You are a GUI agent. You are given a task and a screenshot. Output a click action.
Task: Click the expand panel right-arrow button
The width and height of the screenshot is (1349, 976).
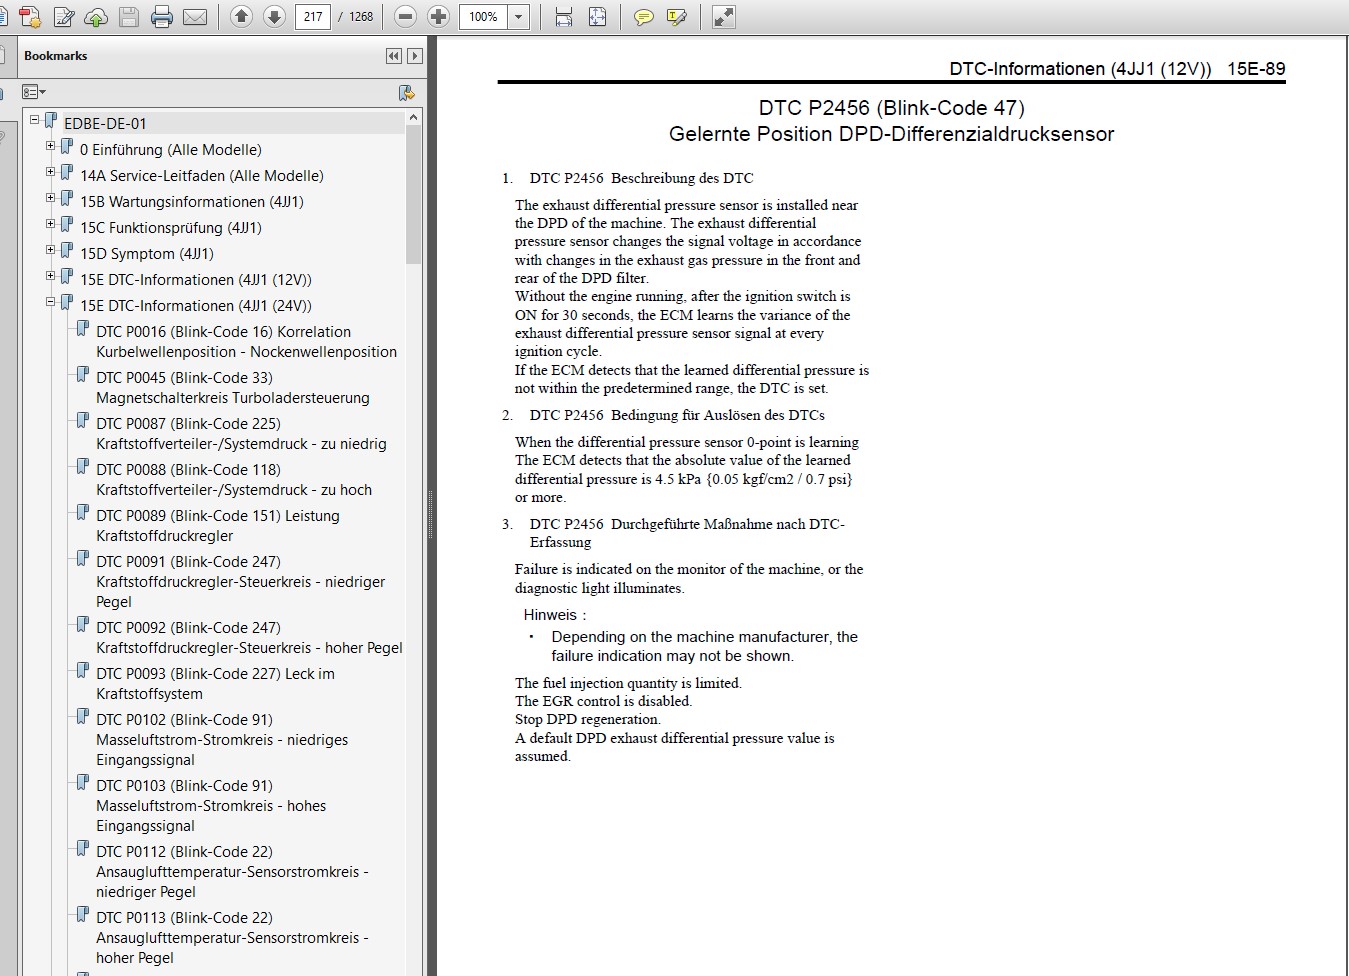coord(415,56)
